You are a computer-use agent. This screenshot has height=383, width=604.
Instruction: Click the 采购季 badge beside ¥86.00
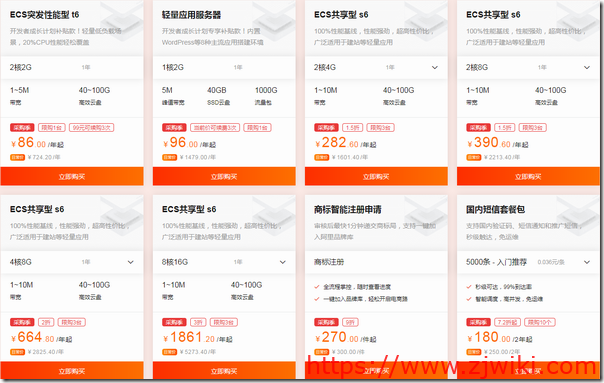(x=22, y=128)
